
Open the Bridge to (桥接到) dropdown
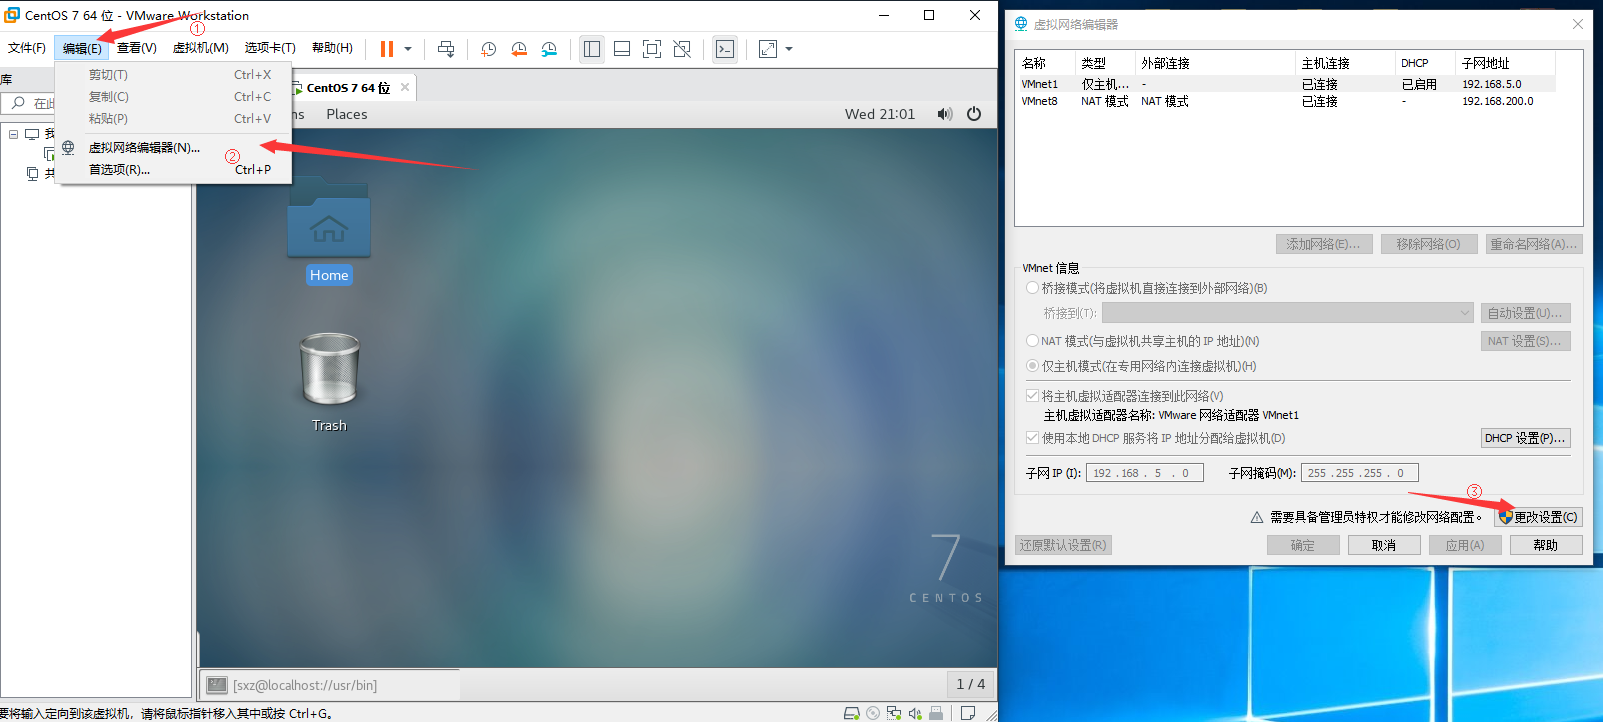tap(1288, 313)
